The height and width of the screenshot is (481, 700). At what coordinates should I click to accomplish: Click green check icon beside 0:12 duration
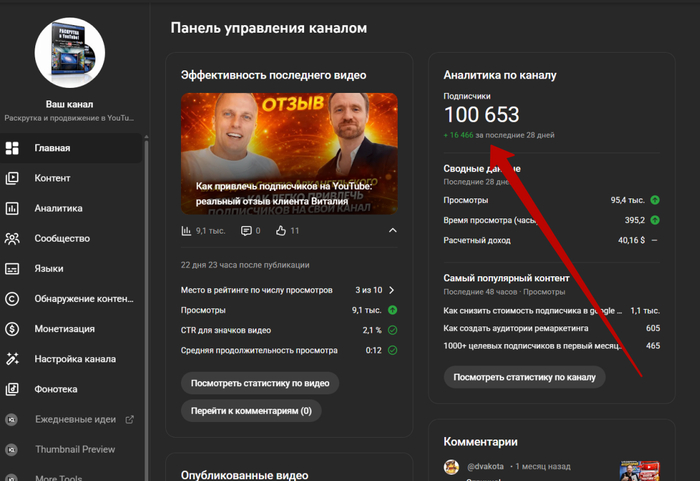click(x=392, y=350)
